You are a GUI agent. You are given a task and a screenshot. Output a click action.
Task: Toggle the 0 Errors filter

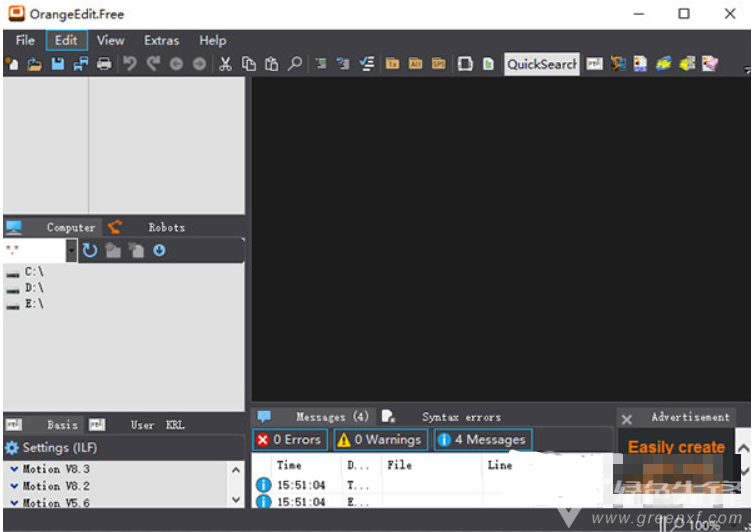coord(290,439)
